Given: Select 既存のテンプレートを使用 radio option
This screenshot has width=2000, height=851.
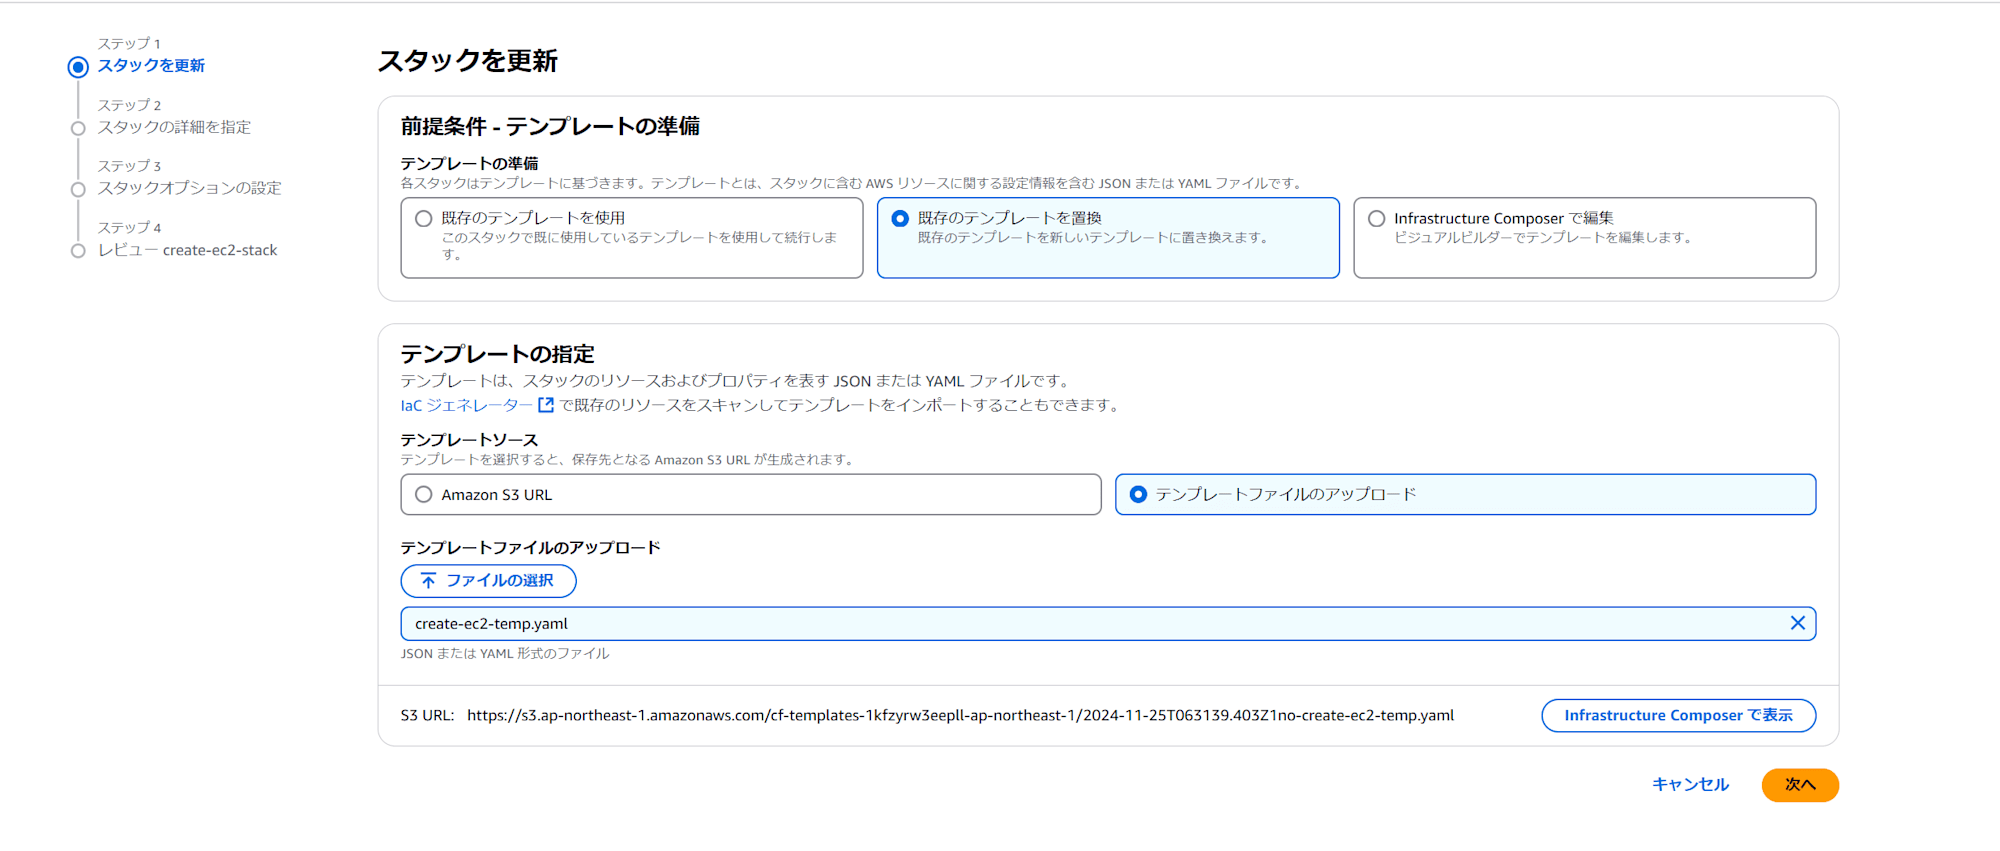Looking at the screenshot, I should pos(424,218).
